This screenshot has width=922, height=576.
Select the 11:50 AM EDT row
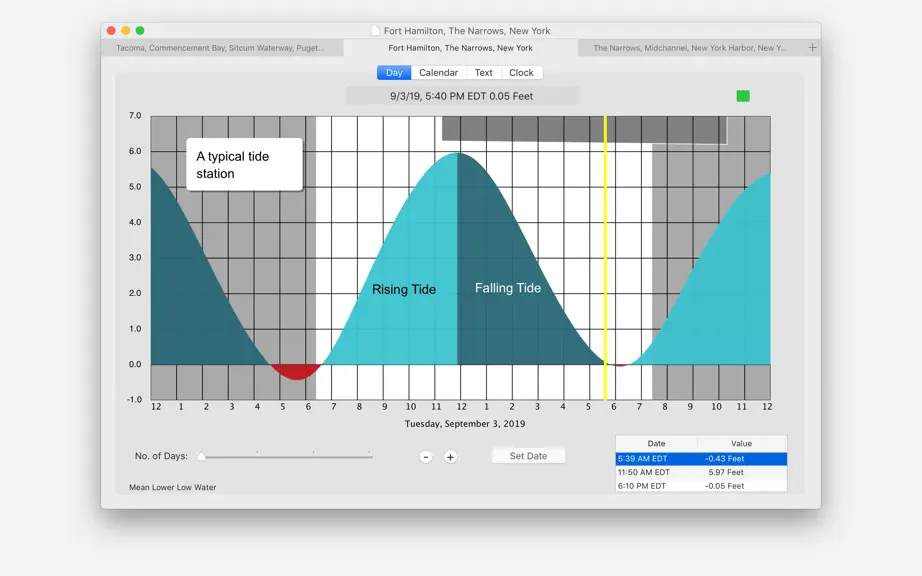(x=701, y=472)
